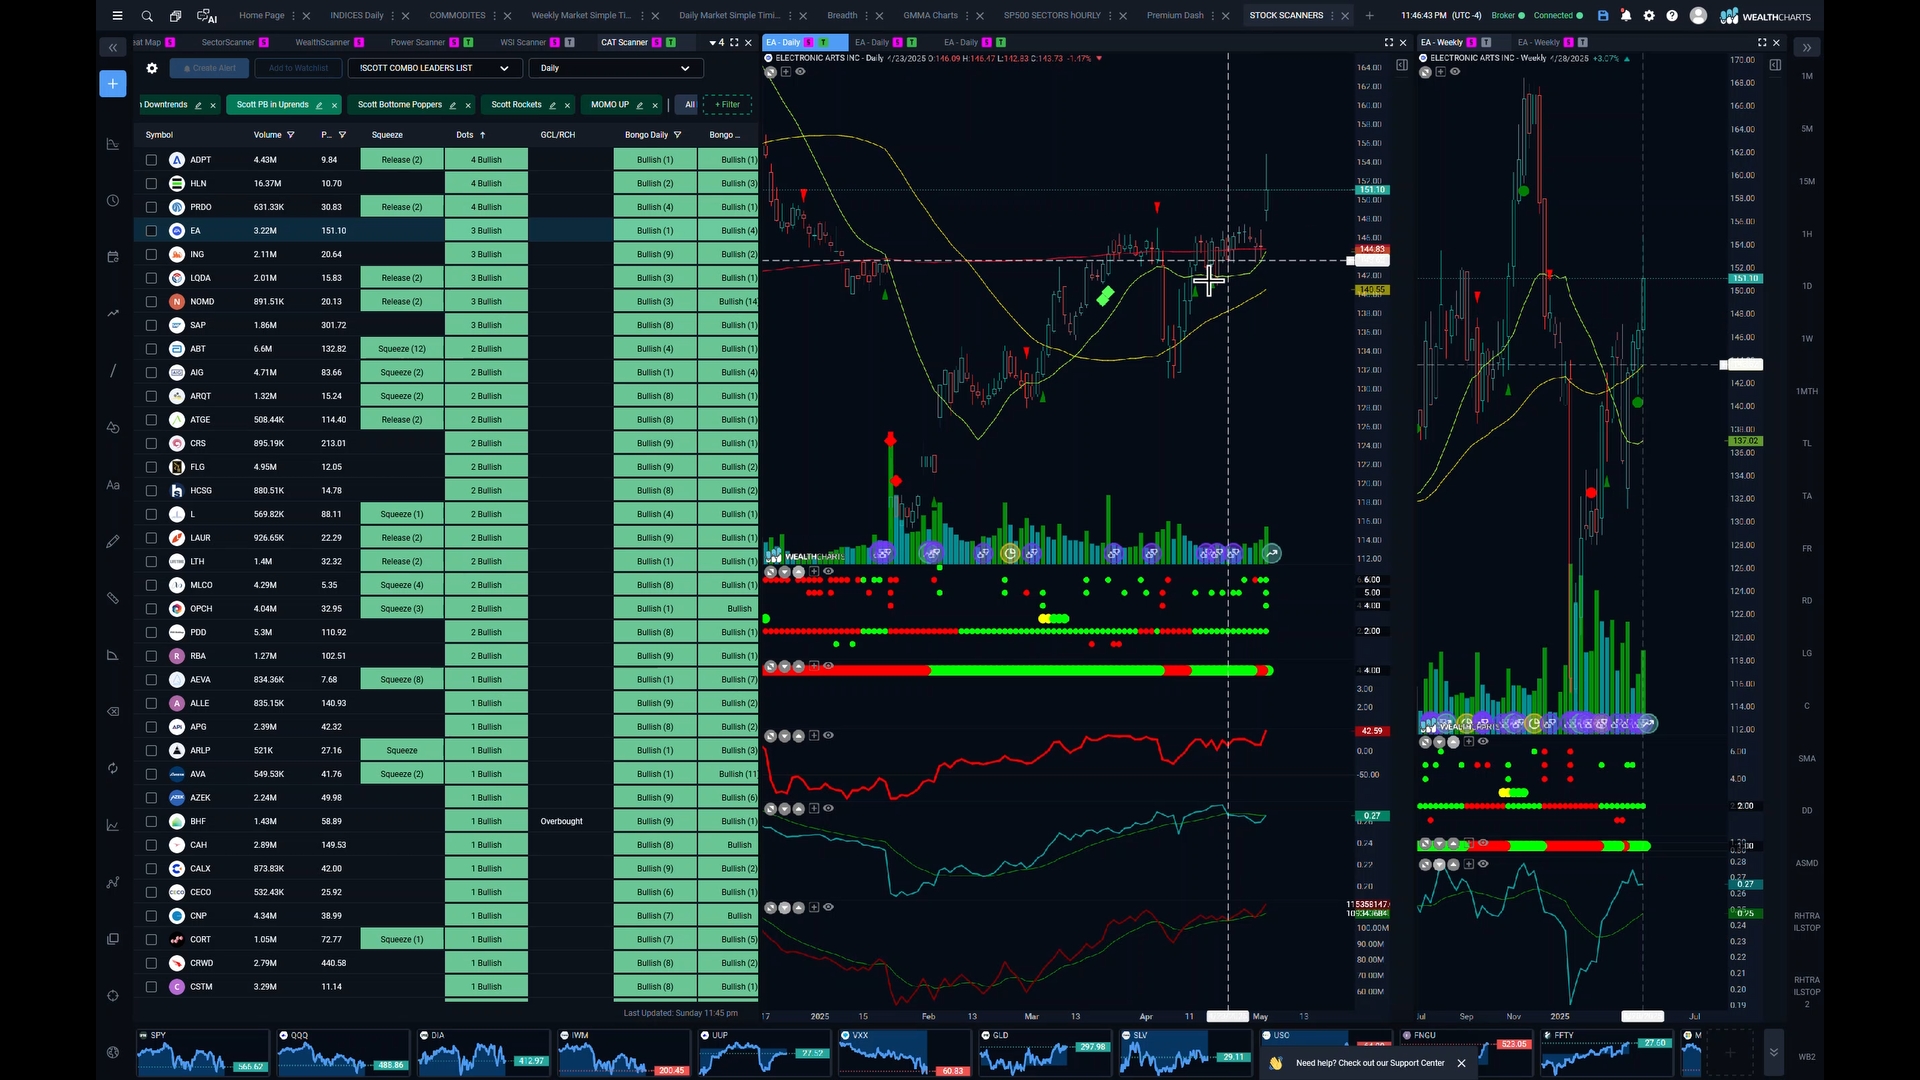Click the Create Alert button

click(x=209, y=68)
